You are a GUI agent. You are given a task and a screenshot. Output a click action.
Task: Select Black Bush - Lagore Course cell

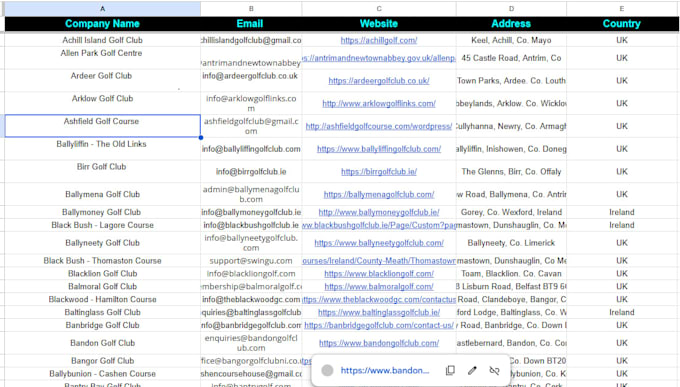click(x=102, y=225)
